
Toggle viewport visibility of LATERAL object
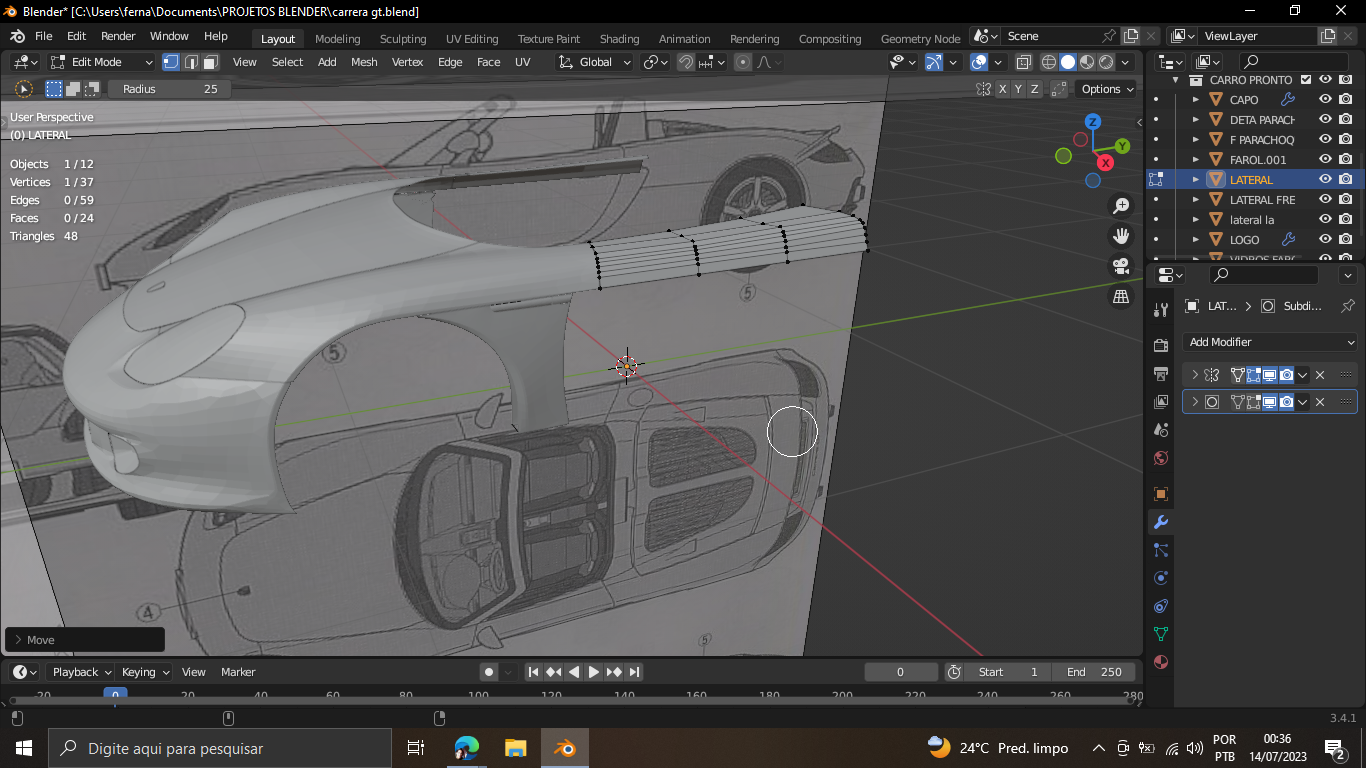1325,179
